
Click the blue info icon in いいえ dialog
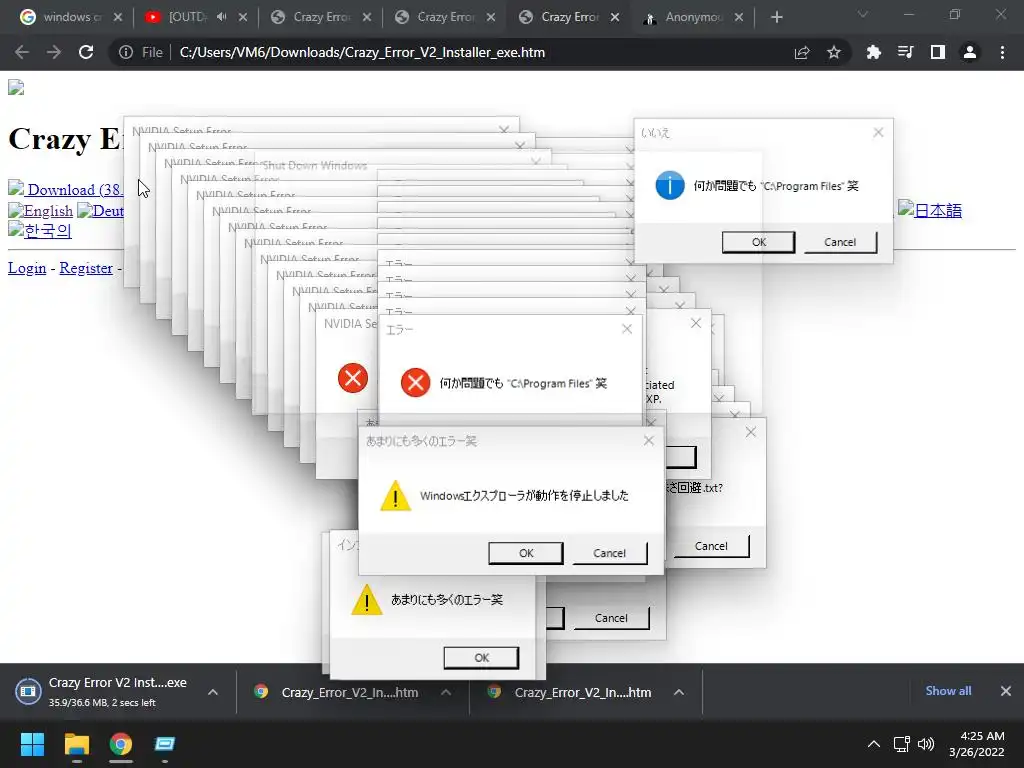(x=669, y=185)
